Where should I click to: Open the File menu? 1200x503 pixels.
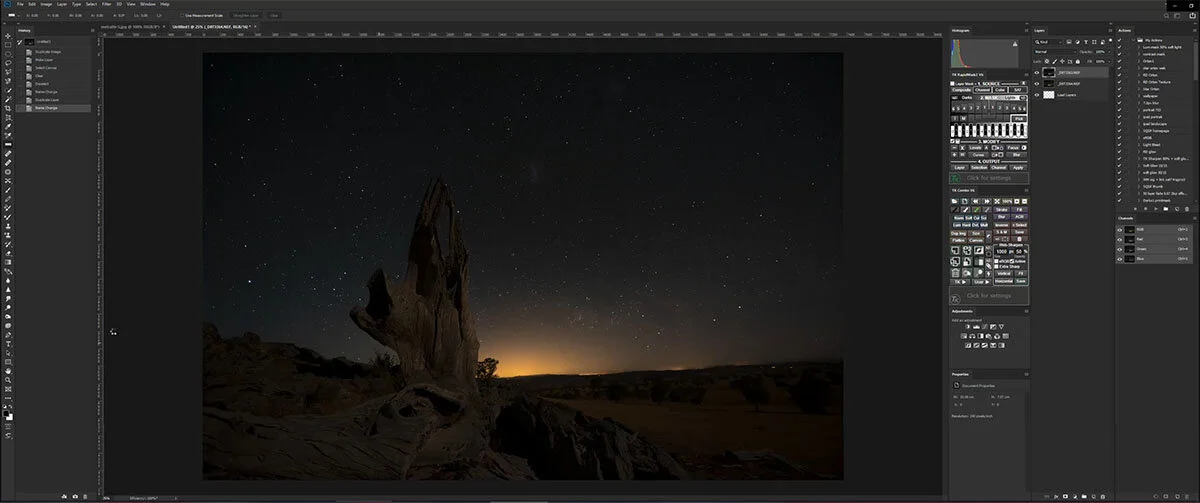[x=20, y=4]
